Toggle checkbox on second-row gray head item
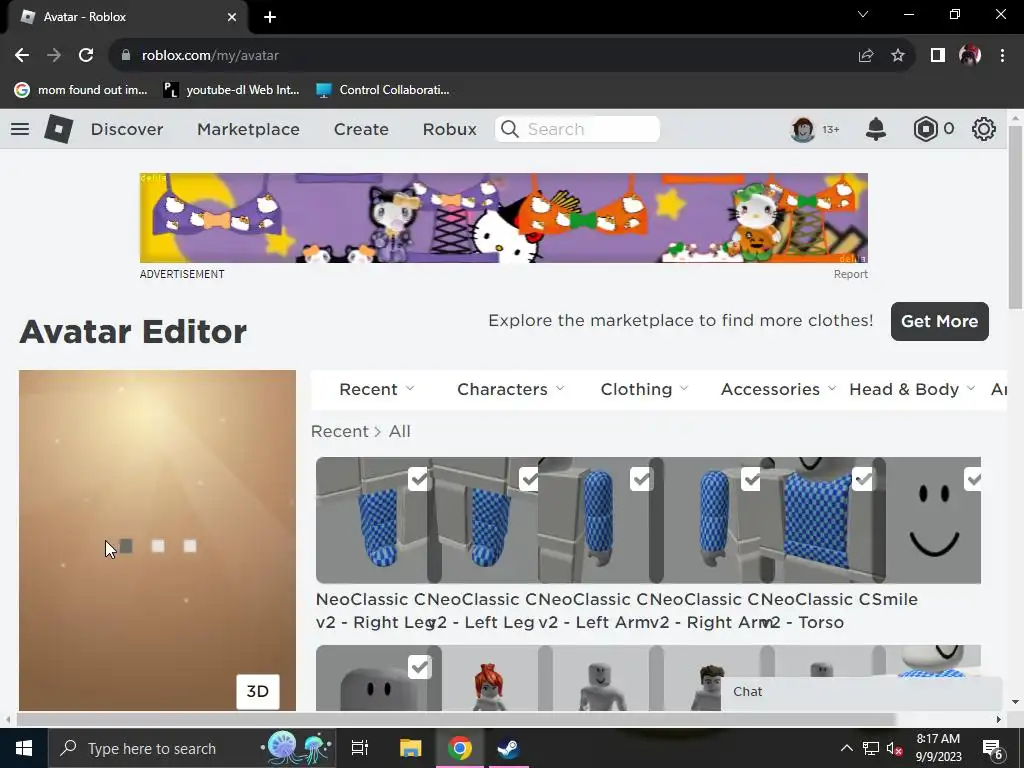The image size is (1024, 768). [419, 667]
